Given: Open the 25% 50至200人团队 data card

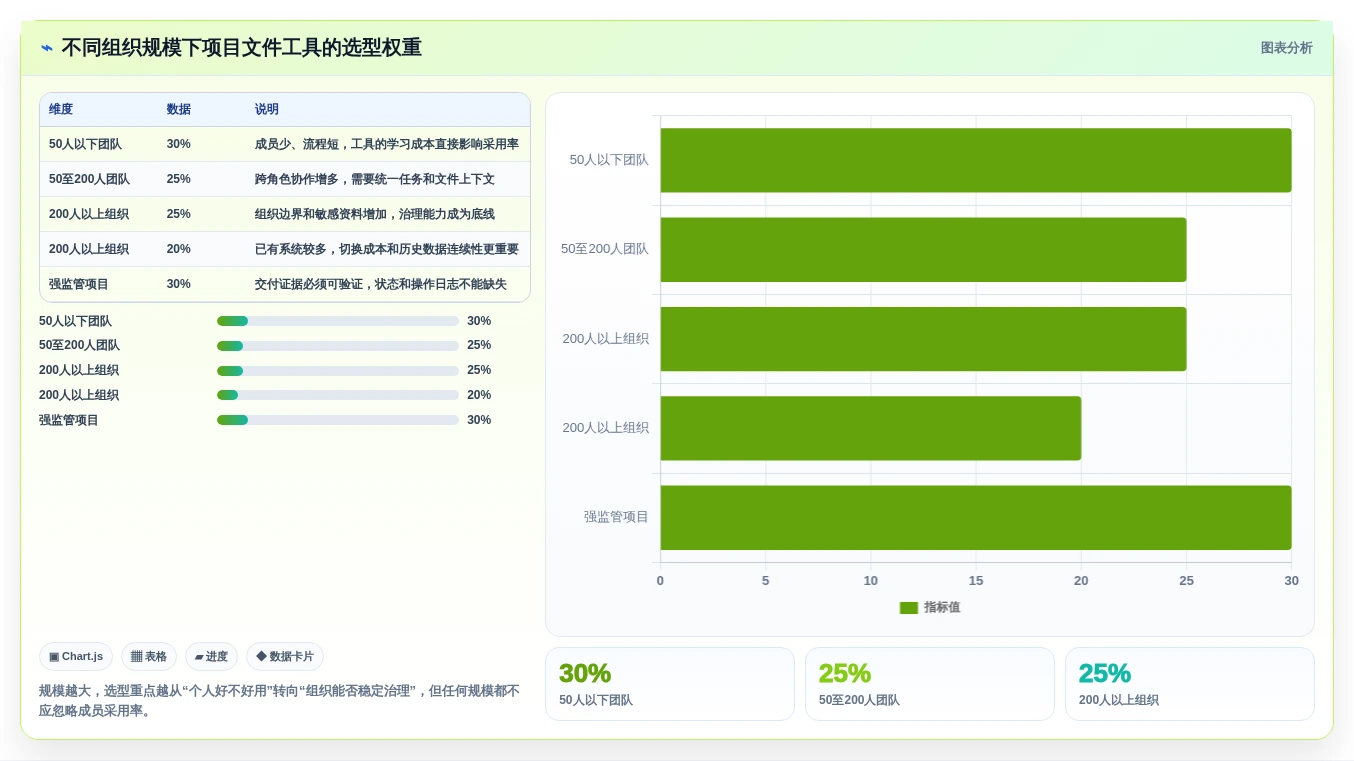Looking at the screenshot, I should pos(930,684).
